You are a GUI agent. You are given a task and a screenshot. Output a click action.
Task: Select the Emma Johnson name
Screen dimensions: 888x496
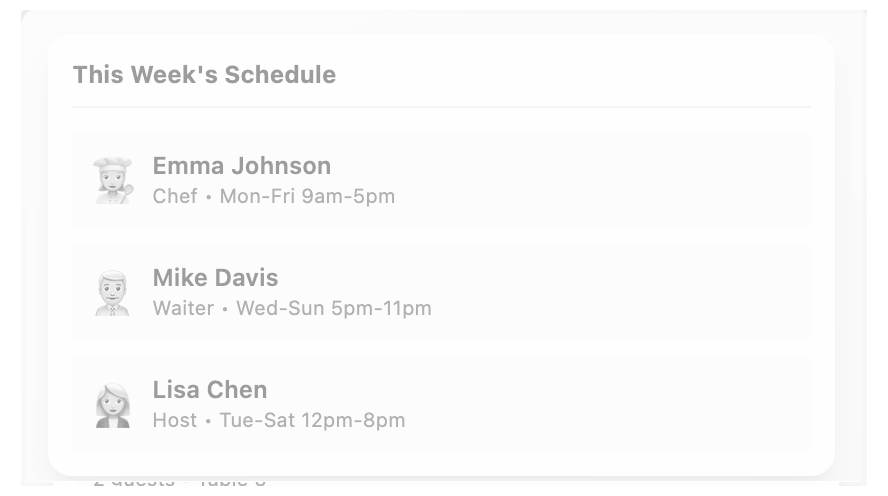pos(241,166)
